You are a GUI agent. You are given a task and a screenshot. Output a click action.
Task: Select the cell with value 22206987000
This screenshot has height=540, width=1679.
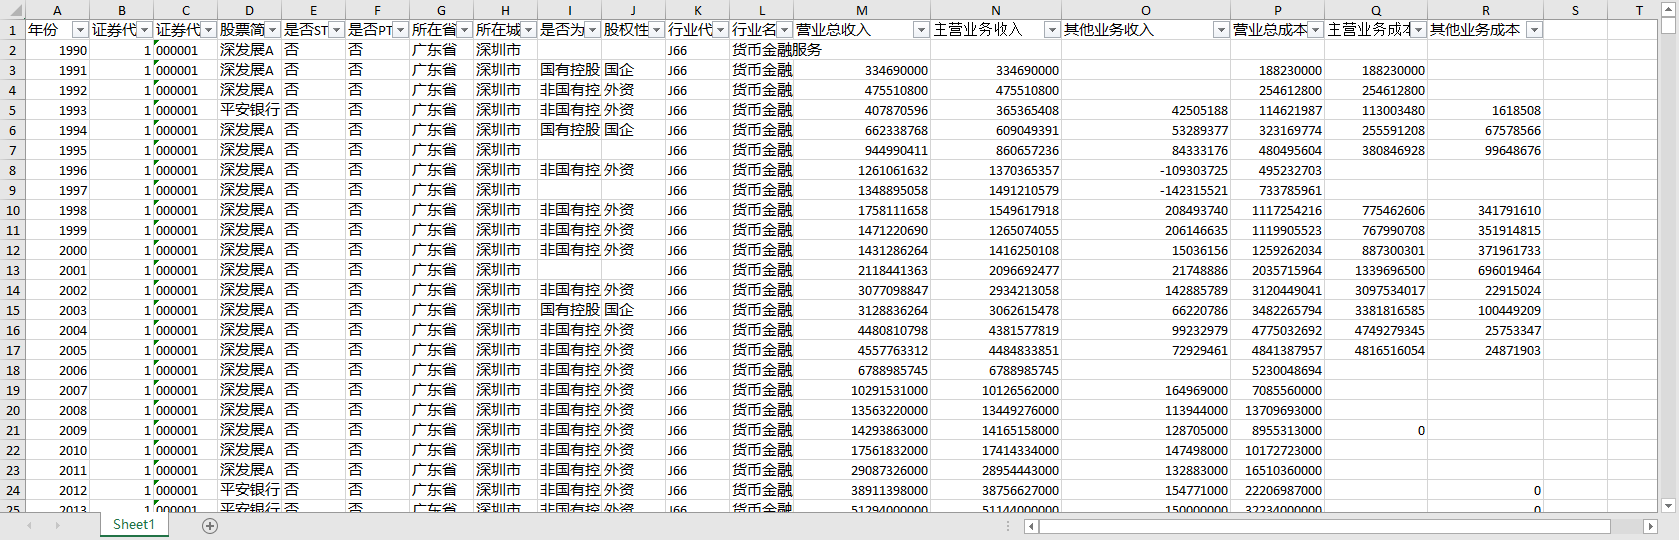(x=1277, y=490)
